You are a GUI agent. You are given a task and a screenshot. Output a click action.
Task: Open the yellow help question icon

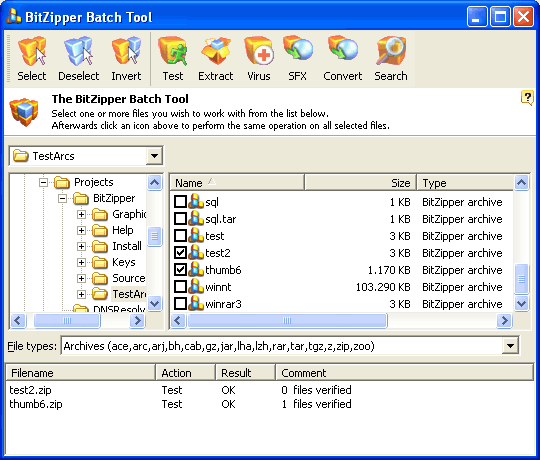527,98
